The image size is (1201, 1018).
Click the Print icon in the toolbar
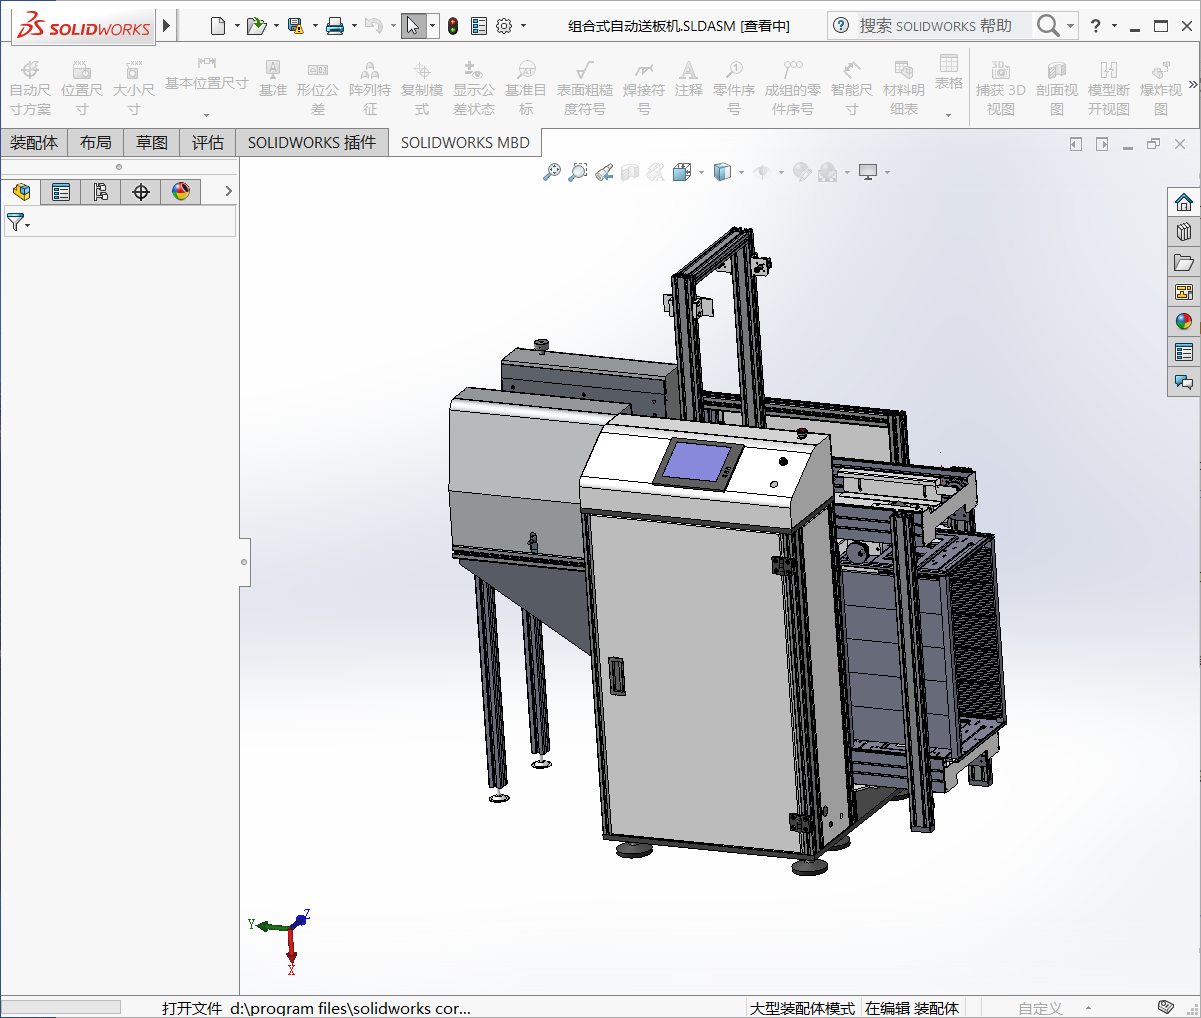click(335, 26)
